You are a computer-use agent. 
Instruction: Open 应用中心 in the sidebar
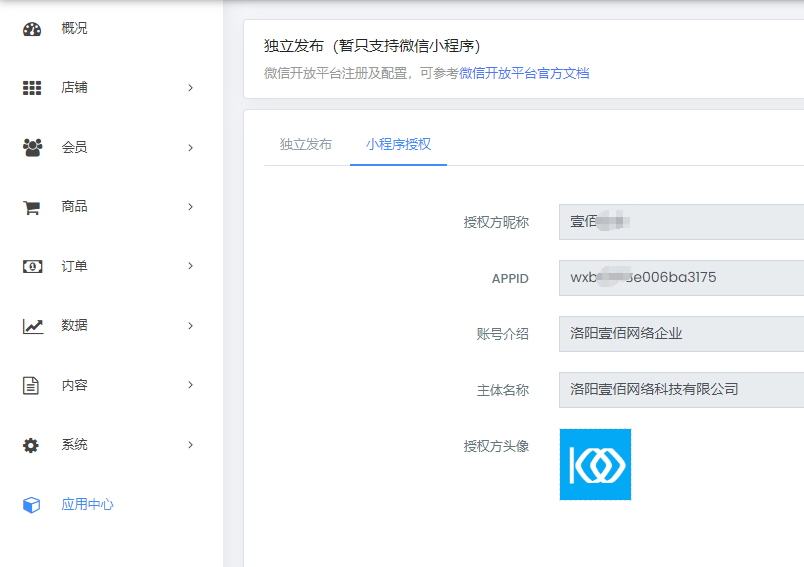pyautogui.click(x=87, y=505)
